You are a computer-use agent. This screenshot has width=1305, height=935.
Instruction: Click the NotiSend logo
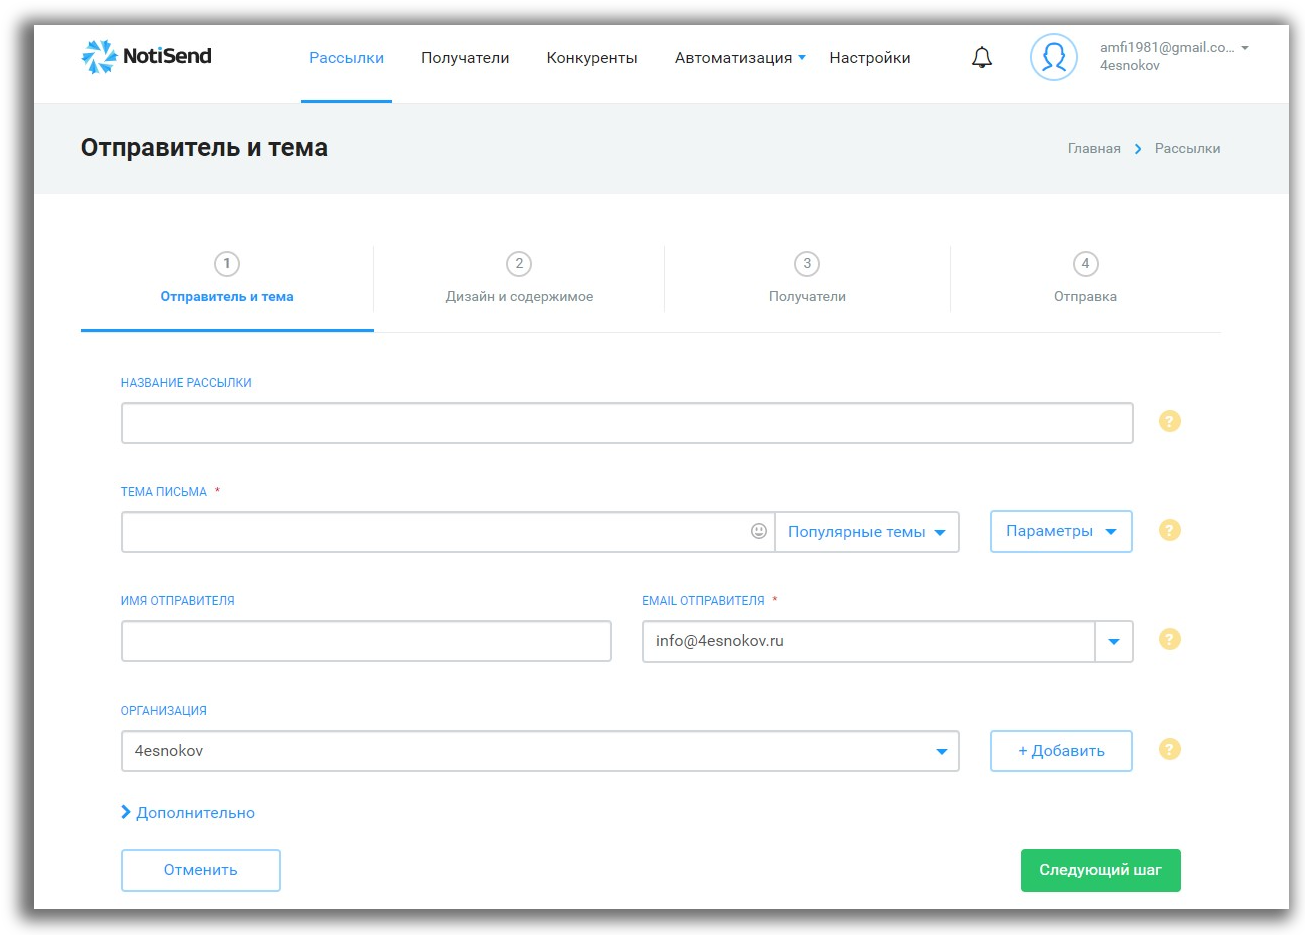pyautogui.click(x=146, y=57)
